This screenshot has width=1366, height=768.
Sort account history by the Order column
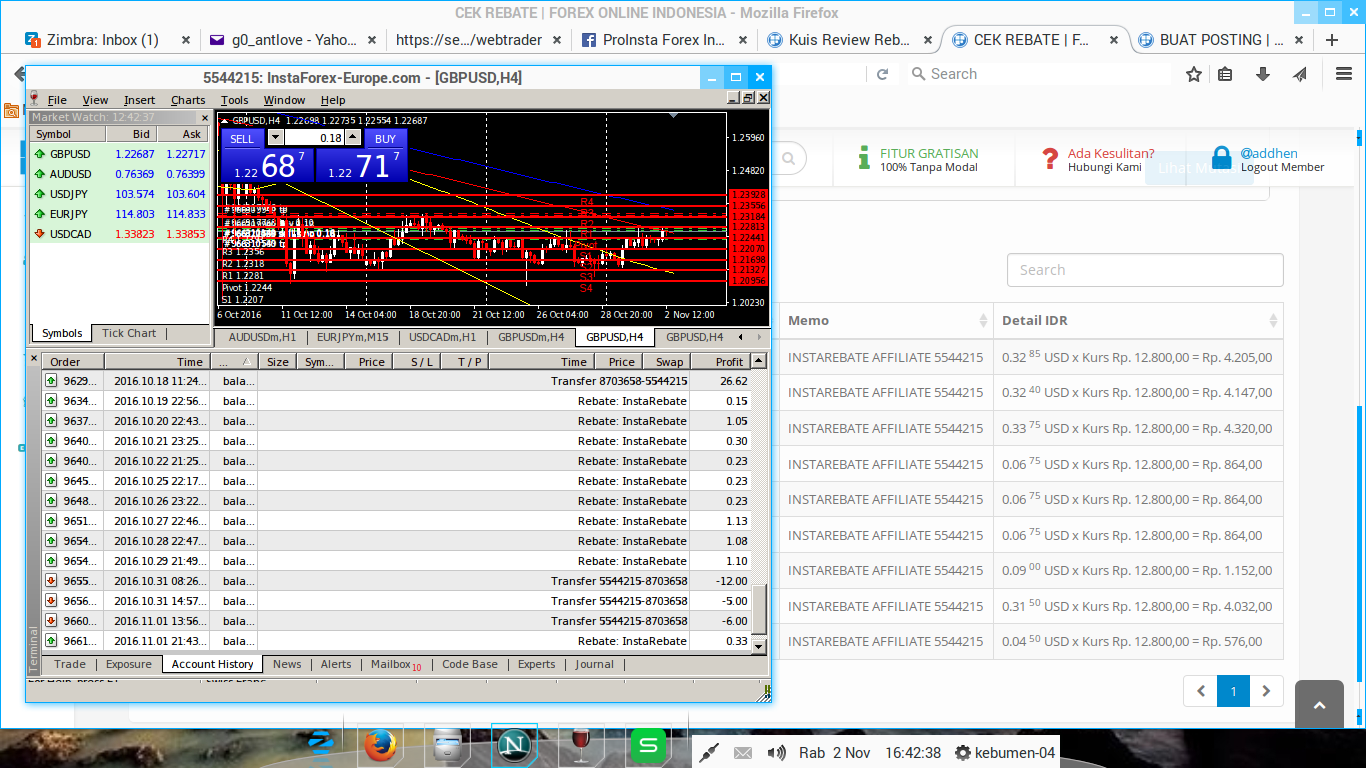tap(73, 362)
